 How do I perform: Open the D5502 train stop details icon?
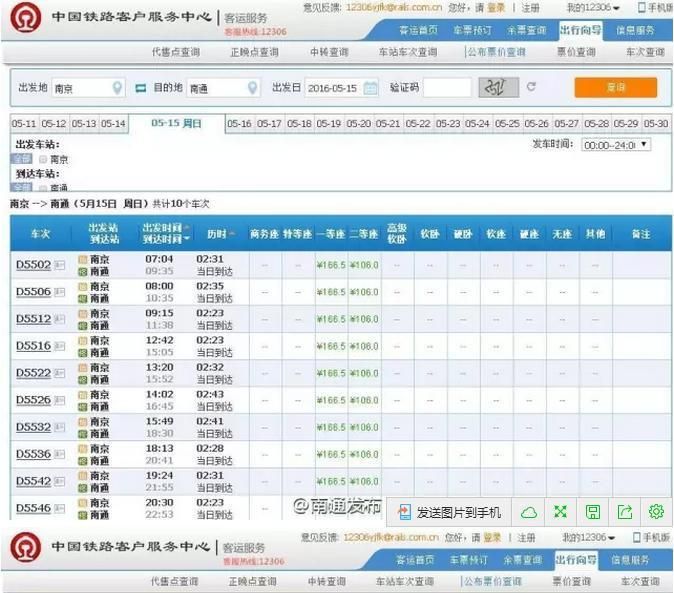tap(59, 265)
